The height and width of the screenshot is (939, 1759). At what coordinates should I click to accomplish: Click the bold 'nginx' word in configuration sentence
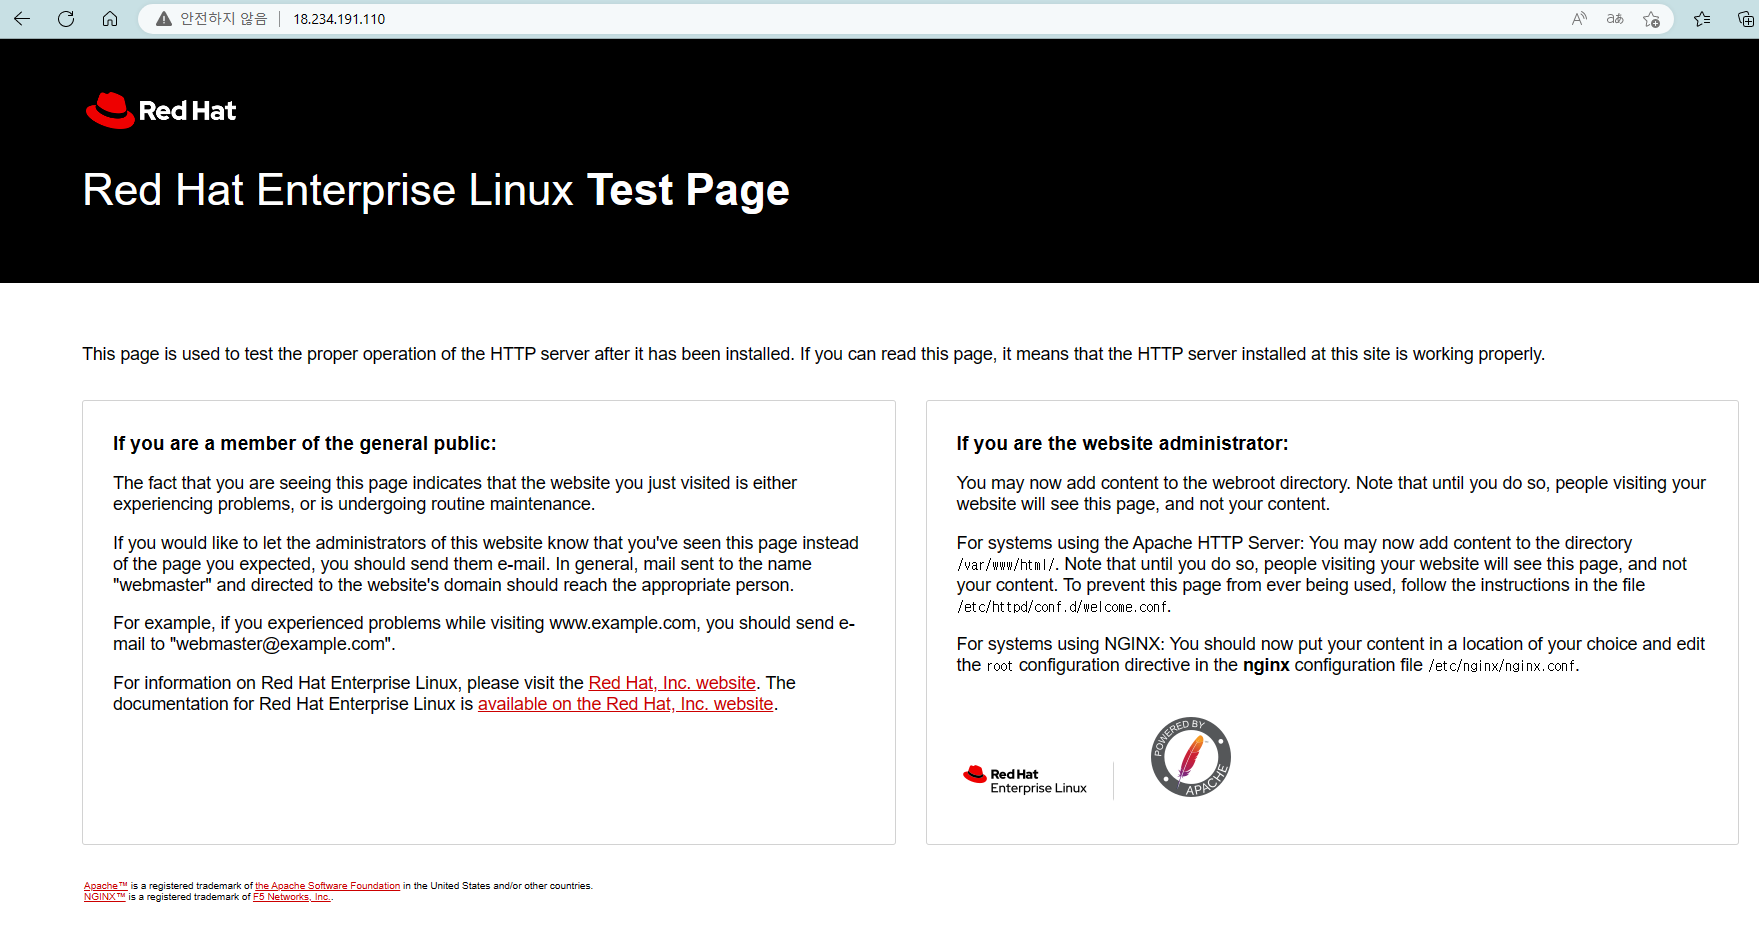pos(1266,665)
